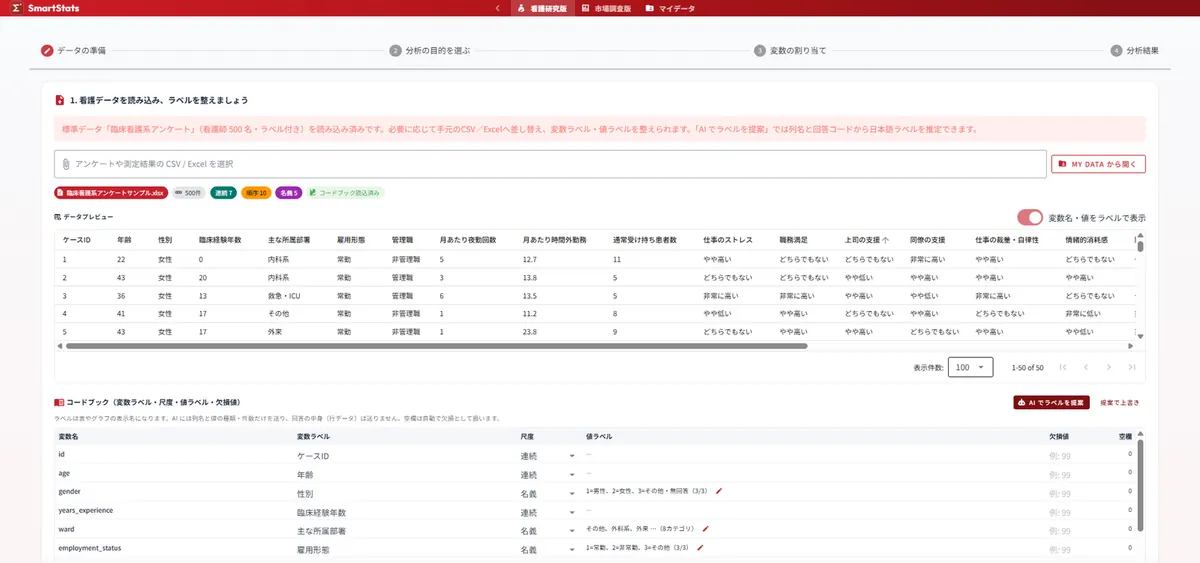Click the 23.8 overtime value cell

(x=530, y=331)
